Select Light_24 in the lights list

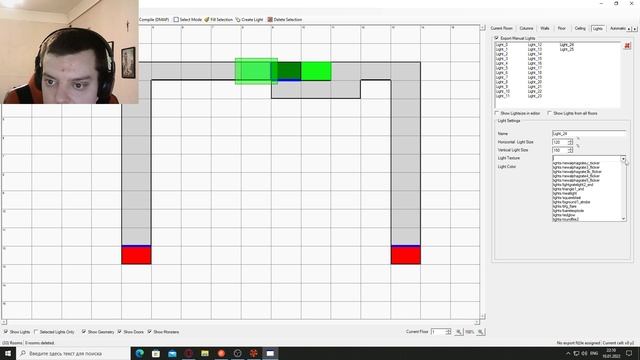(567, 44)
